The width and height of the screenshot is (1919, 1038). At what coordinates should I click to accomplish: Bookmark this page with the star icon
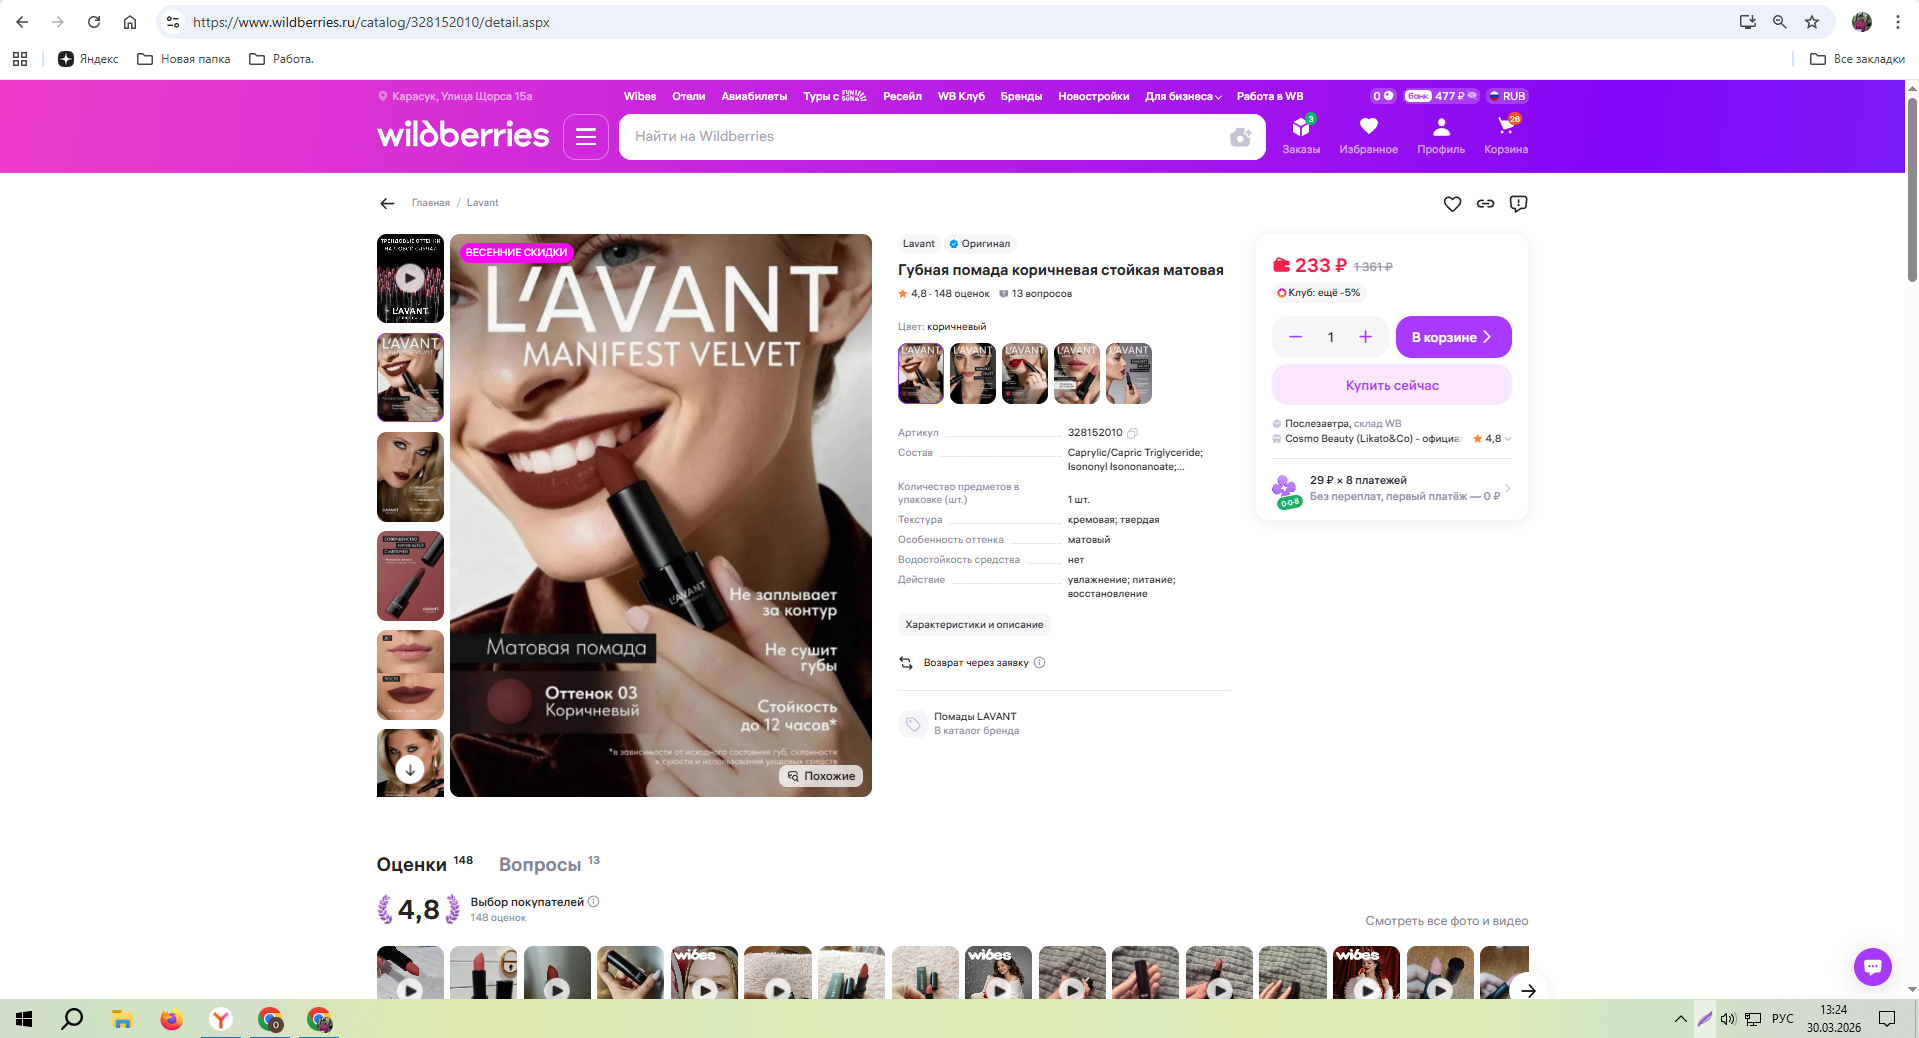1812,22
